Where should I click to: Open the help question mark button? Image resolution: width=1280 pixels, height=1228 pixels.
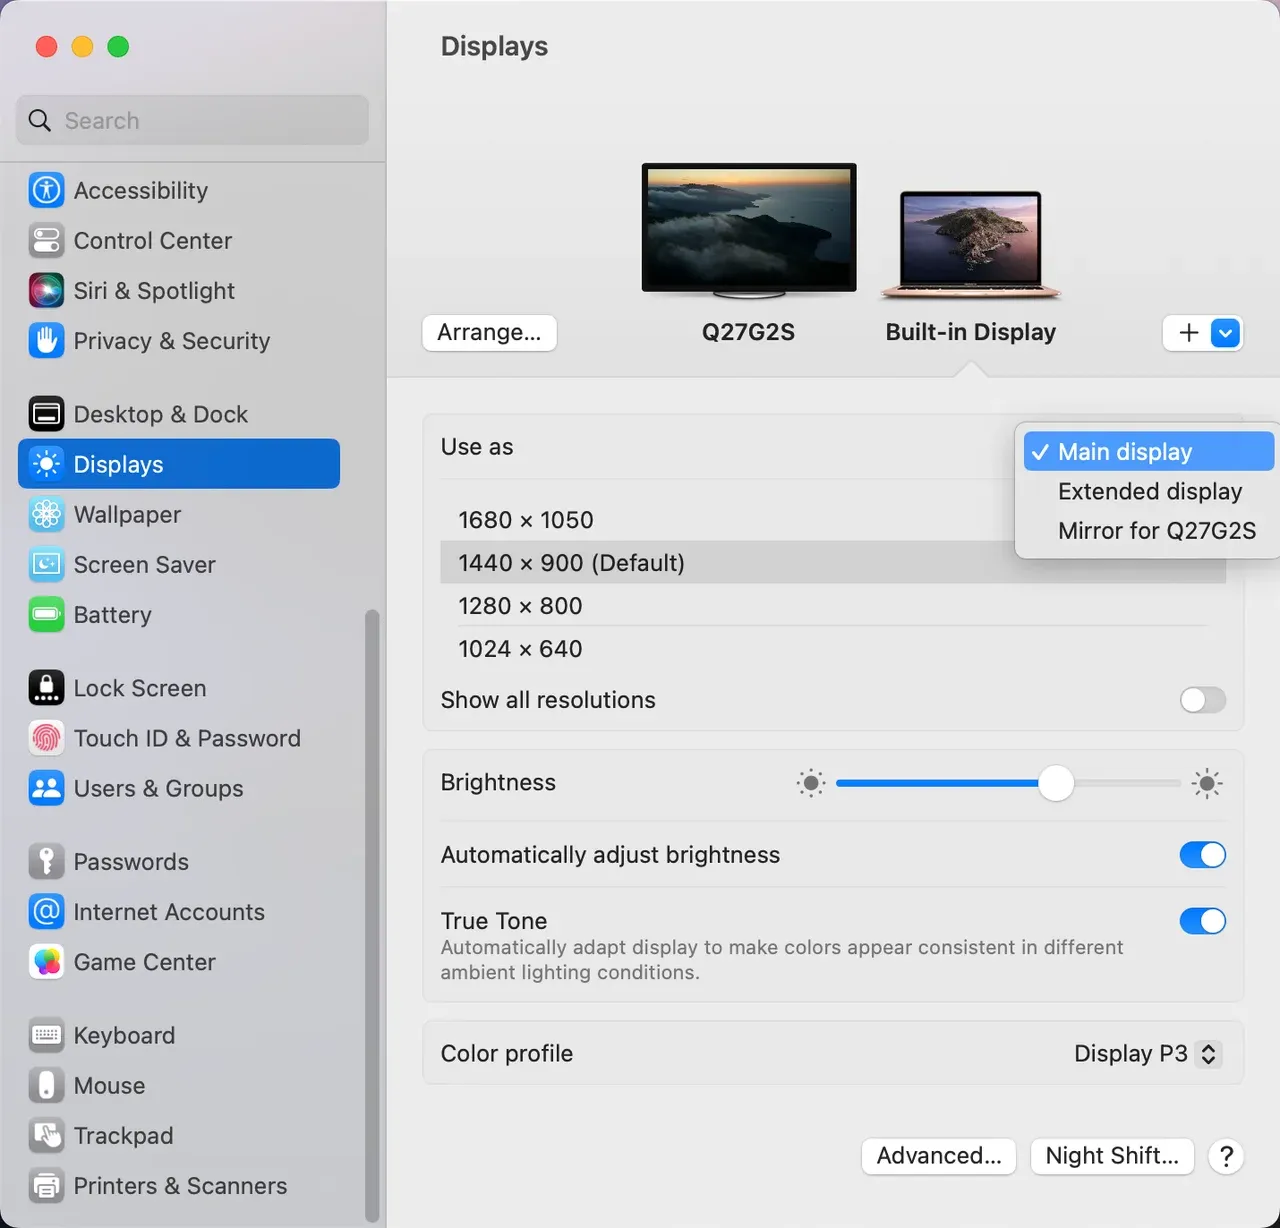(x=1226, y=1156)
